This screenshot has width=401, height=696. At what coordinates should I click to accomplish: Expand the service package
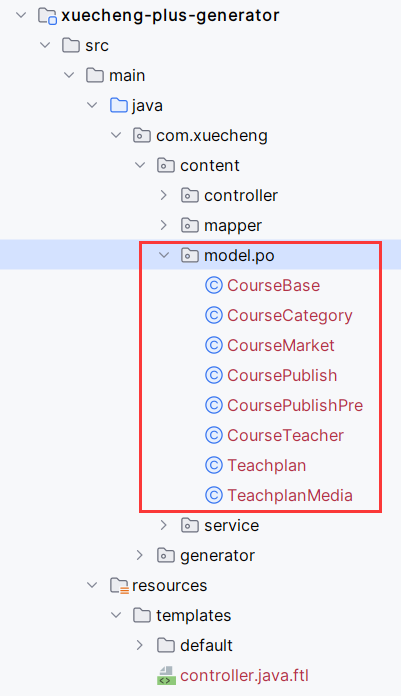164,526
